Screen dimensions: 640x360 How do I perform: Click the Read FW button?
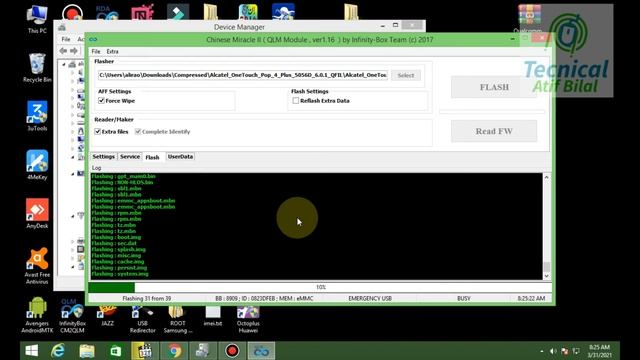494,131
